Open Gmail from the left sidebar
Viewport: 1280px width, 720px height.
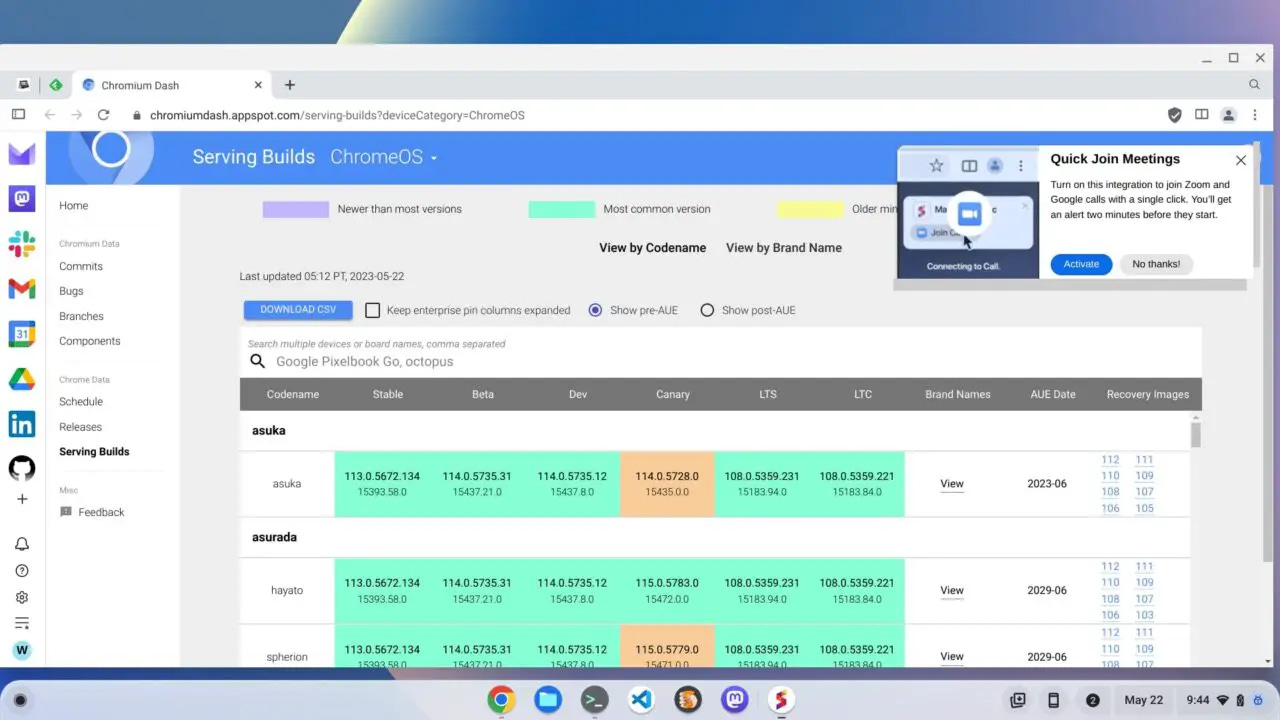(x=22, y=289)
